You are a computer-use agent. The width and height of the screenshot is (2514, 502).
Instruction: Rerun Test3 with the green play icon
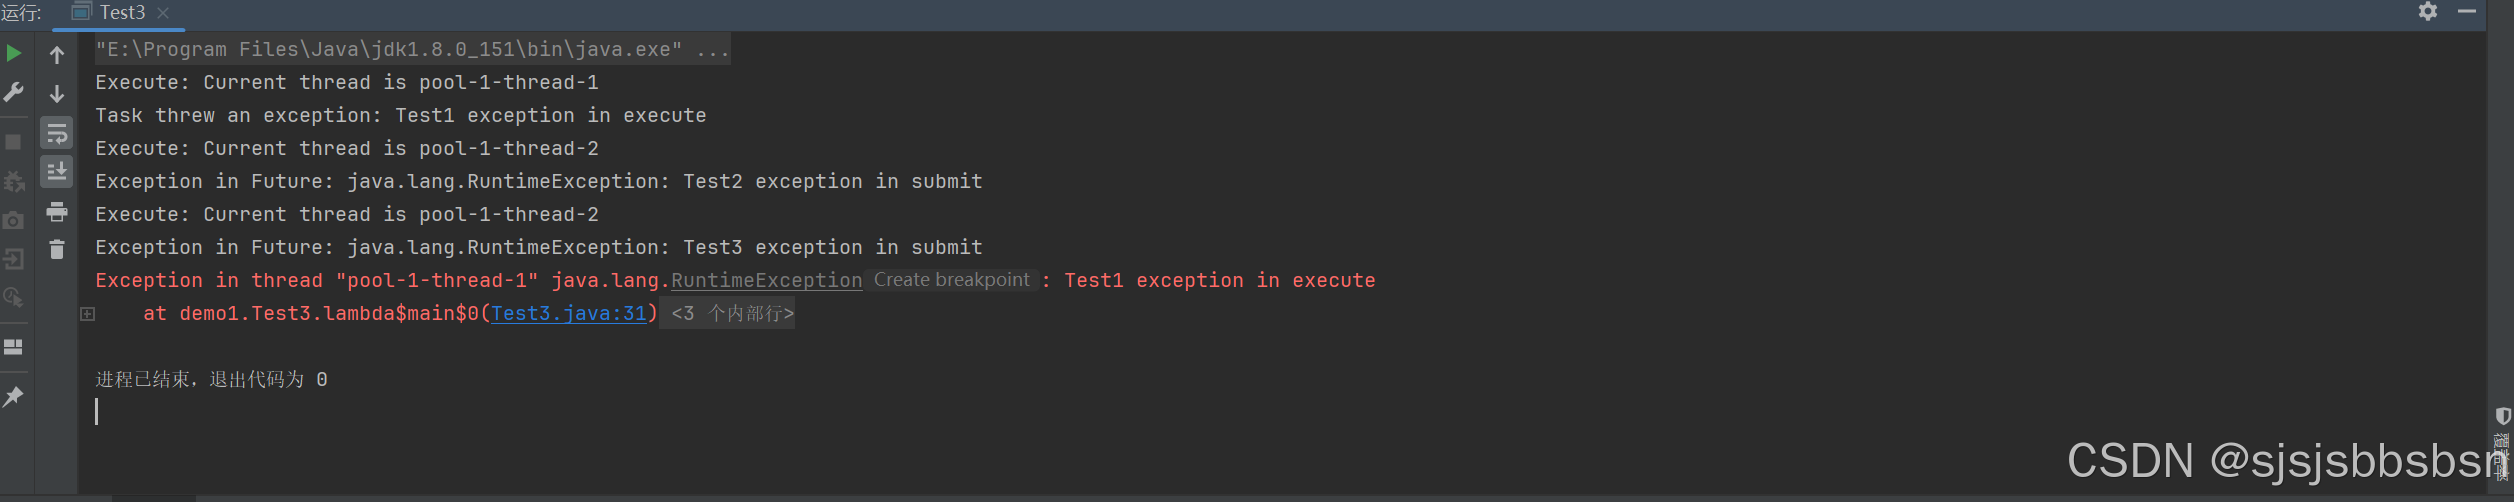(14, 53)
